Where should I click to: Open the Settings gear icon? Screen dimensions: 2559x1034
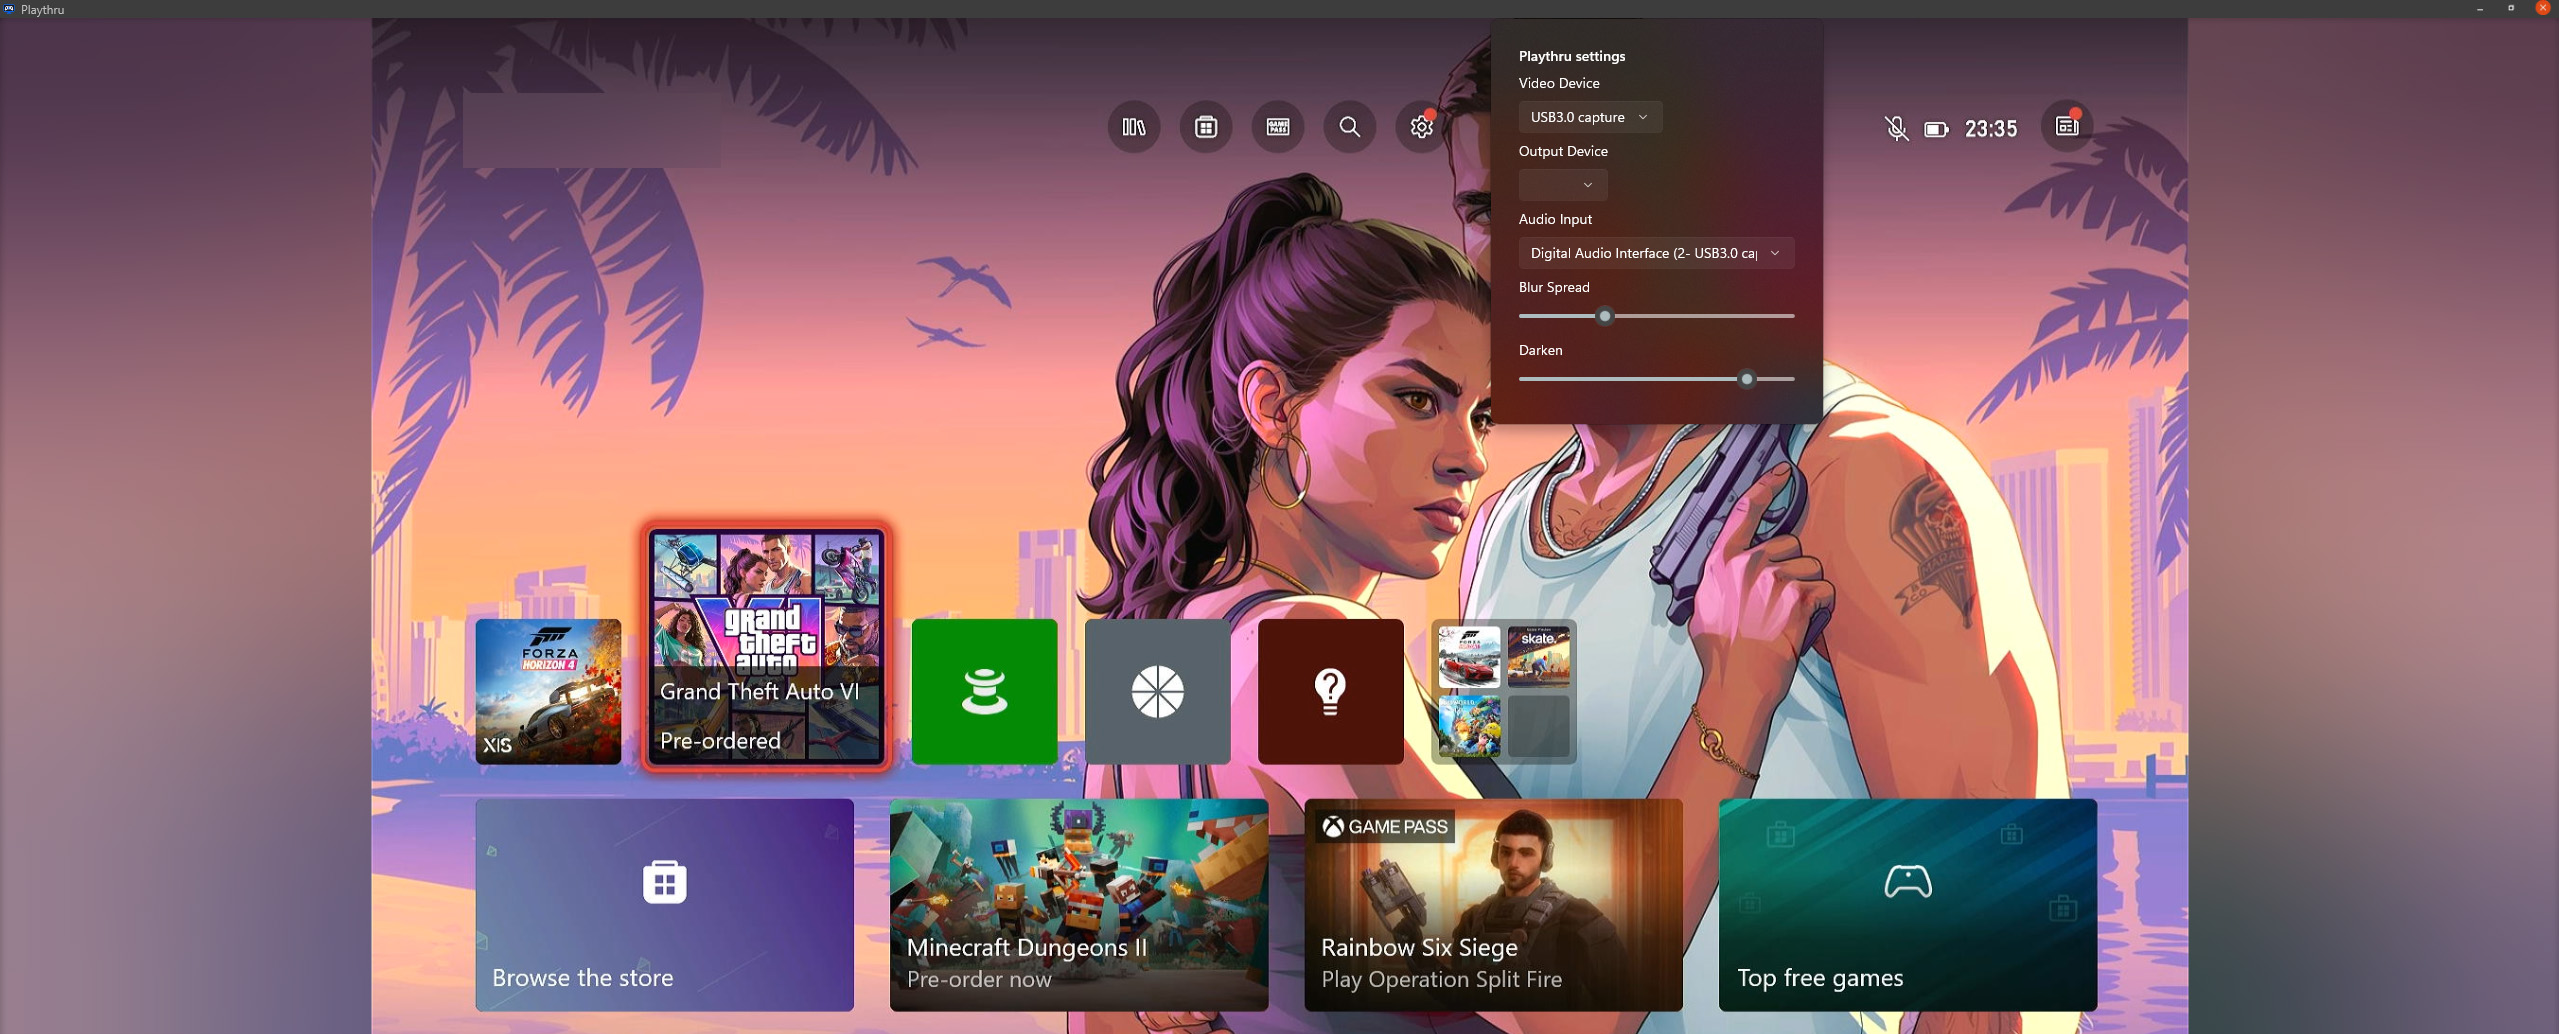[x=1422, y=127]
